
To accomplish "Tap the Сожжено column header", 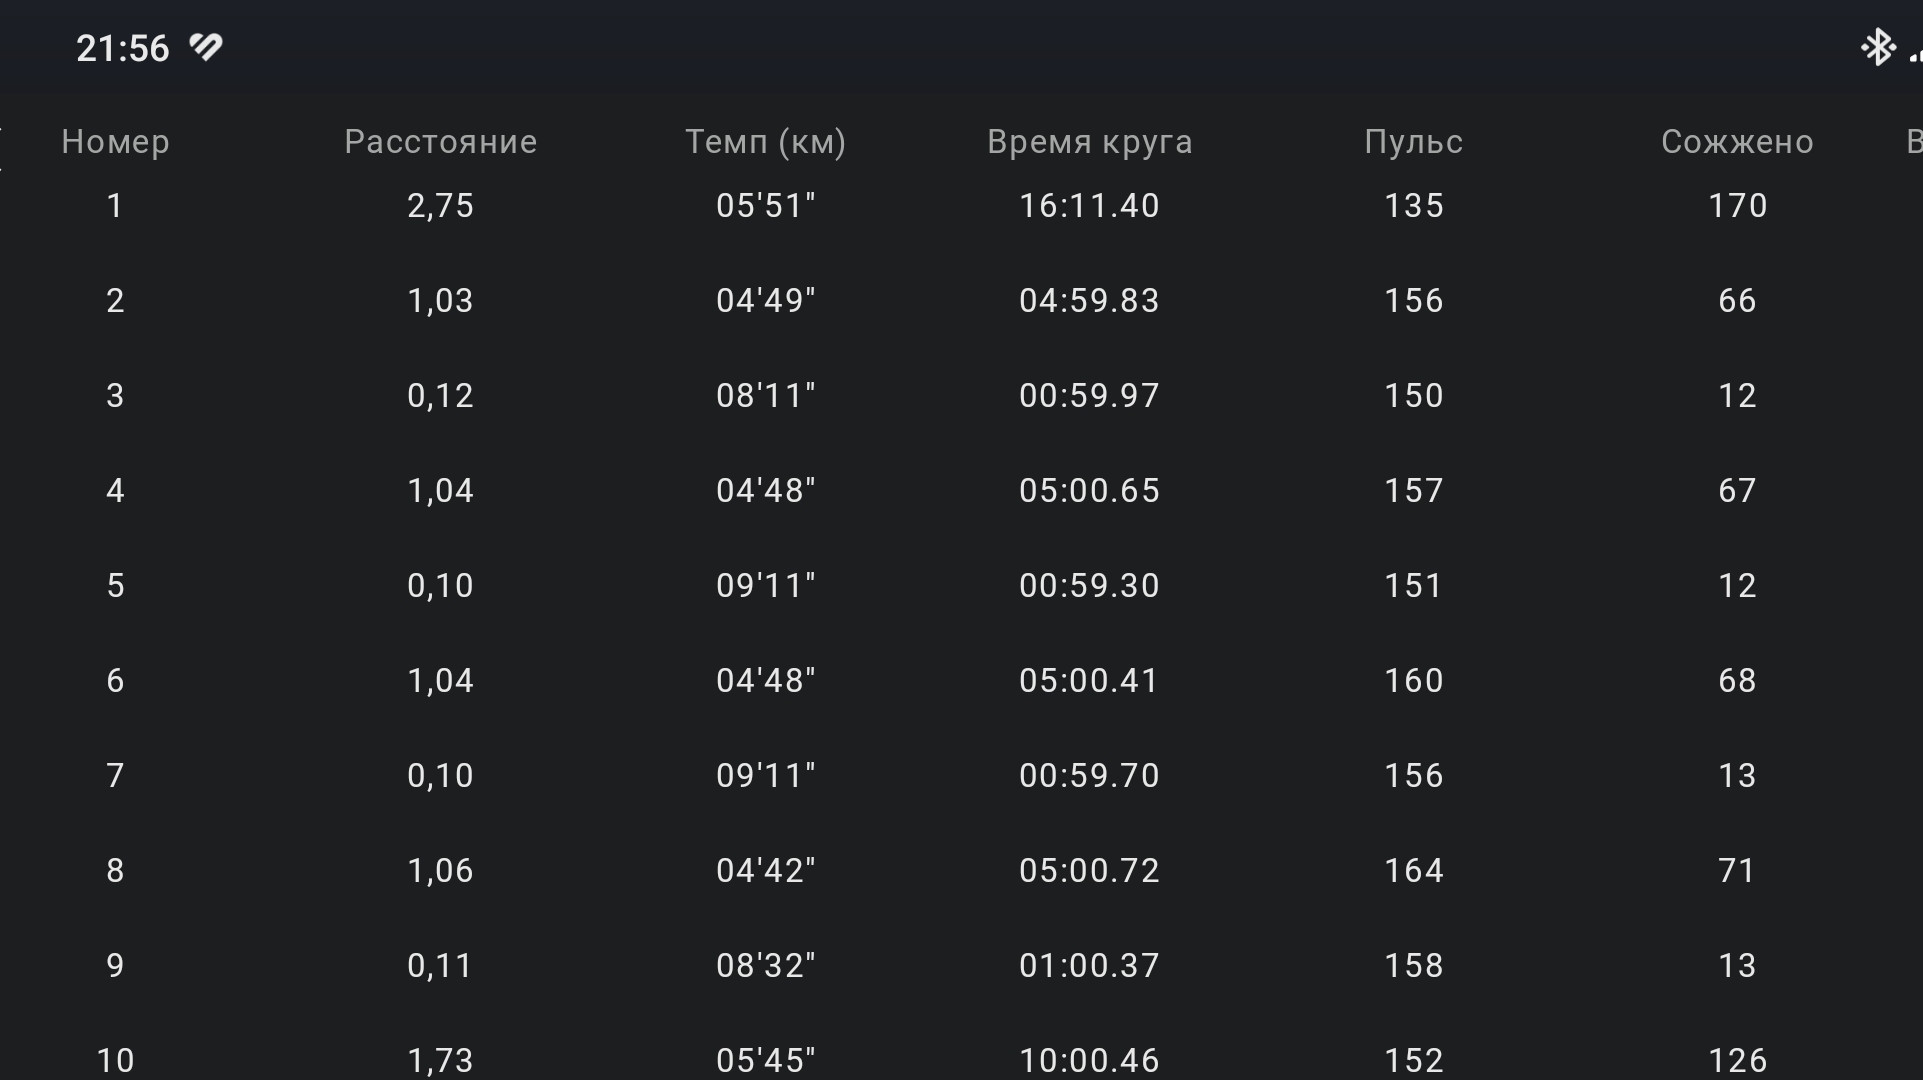I will (x=1737, y=142).
